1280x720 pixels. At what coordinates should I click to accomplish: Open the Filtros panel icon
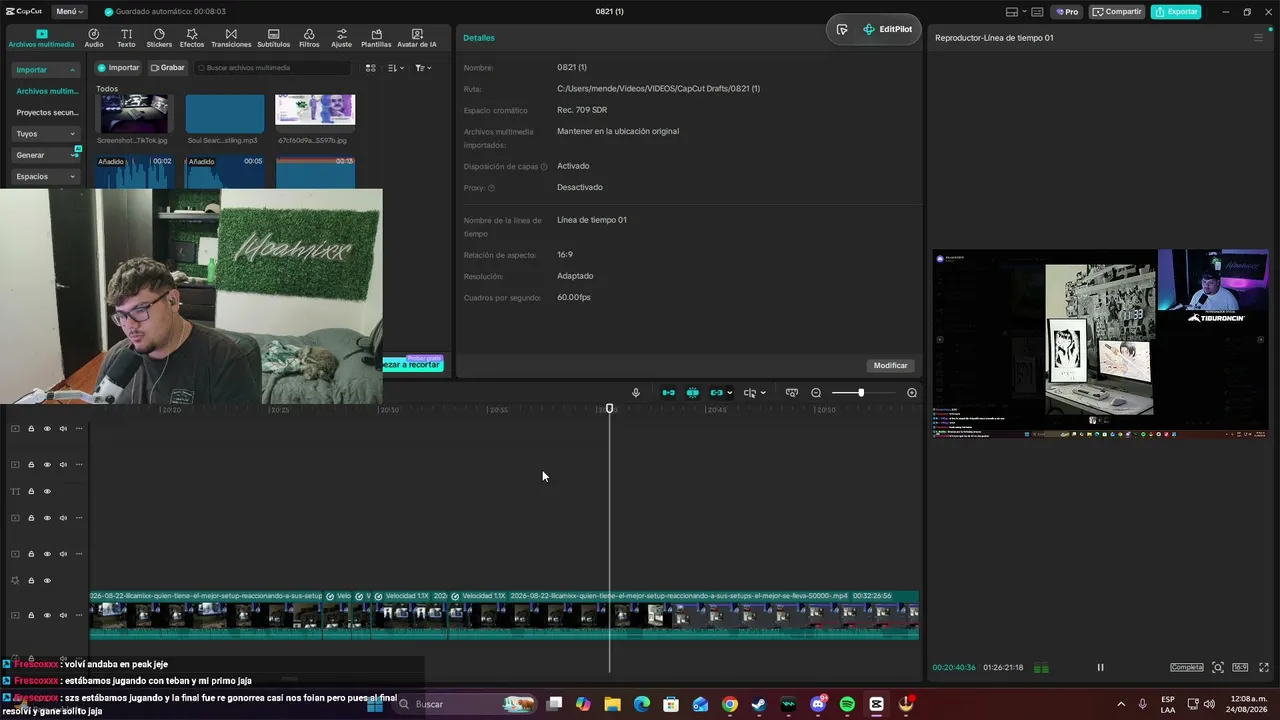click(309, 38)
